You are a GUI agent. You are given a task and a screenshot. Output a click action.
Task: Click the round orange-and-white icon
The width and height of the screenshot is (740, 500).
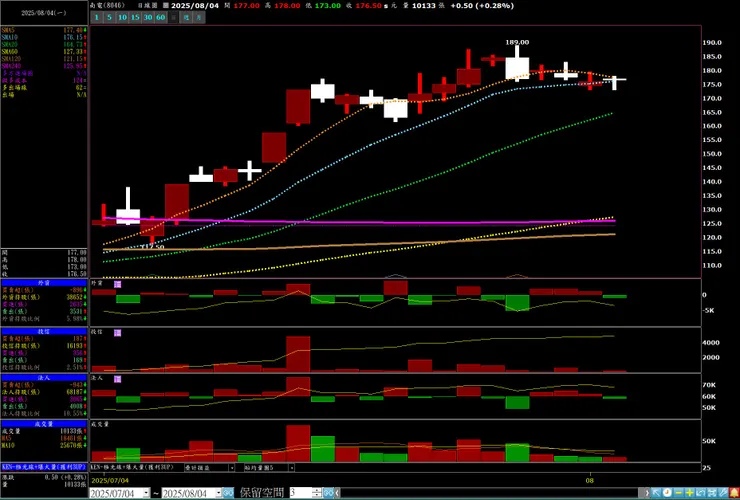(x=667, y=493)
